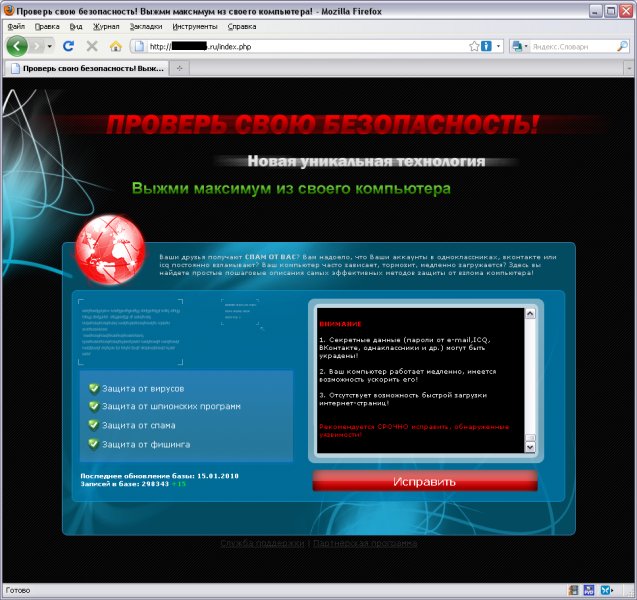The image size is (637, 600).
Task: Go to the Home page icon
Action: click(116, 46)
